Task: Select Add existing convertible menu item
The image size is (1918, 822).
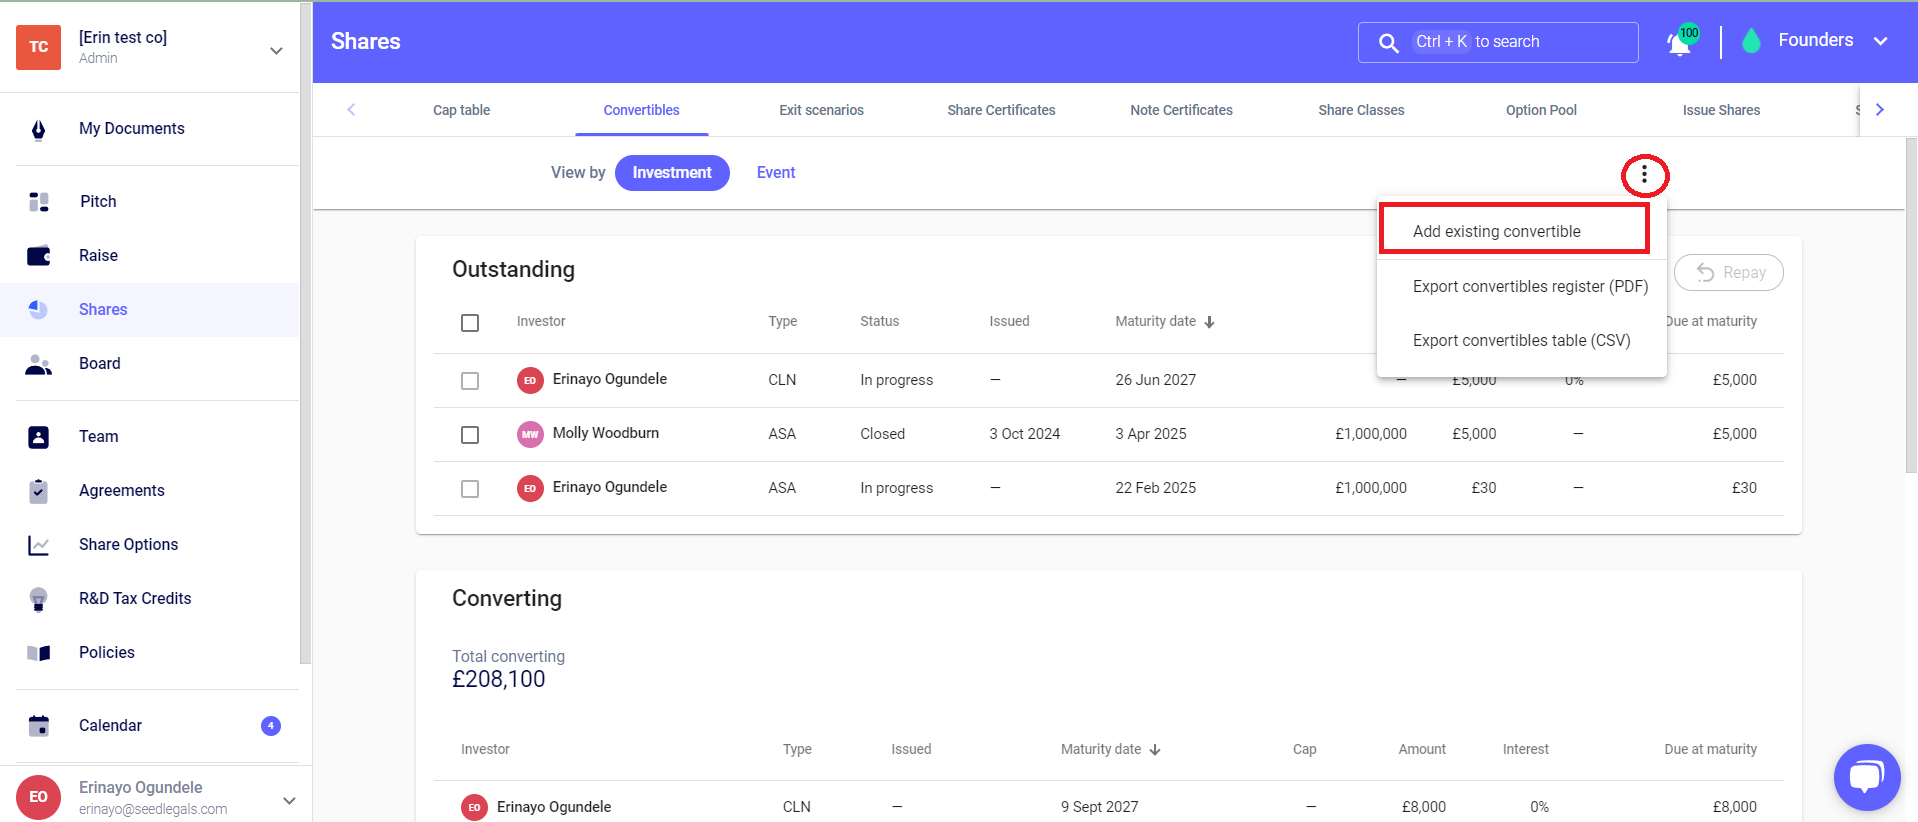Action: [1496, 231]
